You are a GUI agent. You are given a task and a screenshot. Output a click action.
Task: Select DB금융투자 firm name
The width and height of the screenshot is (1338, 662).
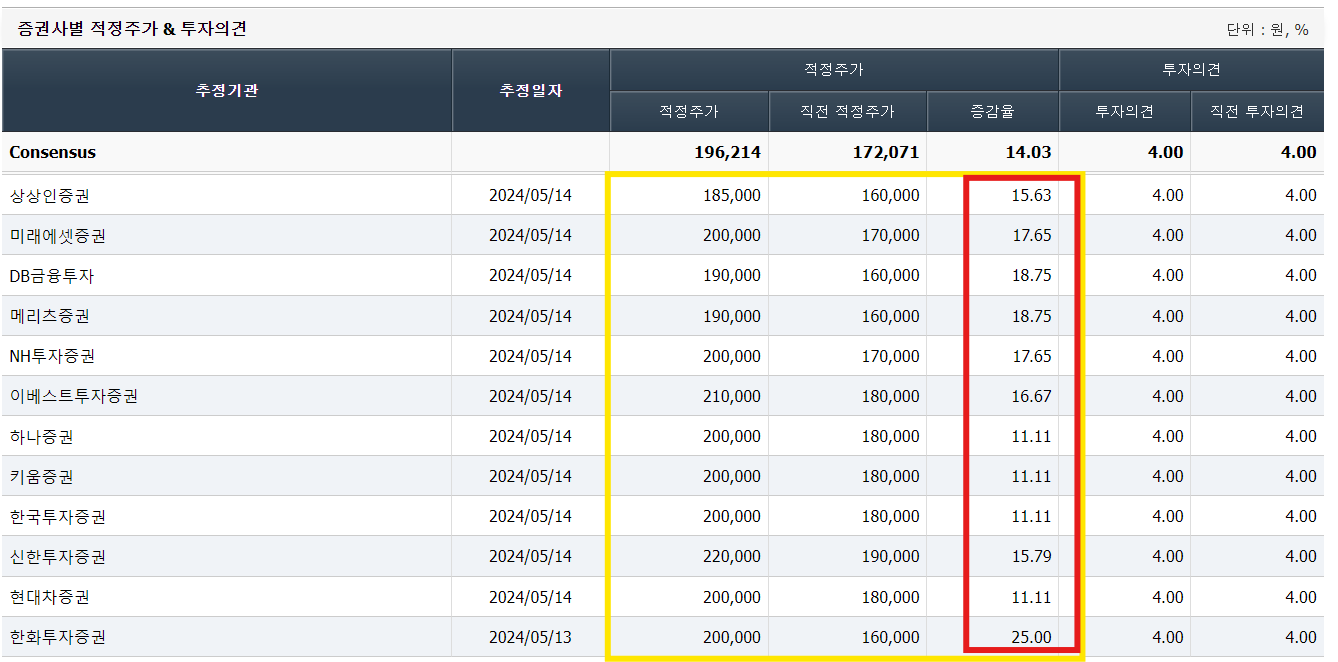[52, 276]
